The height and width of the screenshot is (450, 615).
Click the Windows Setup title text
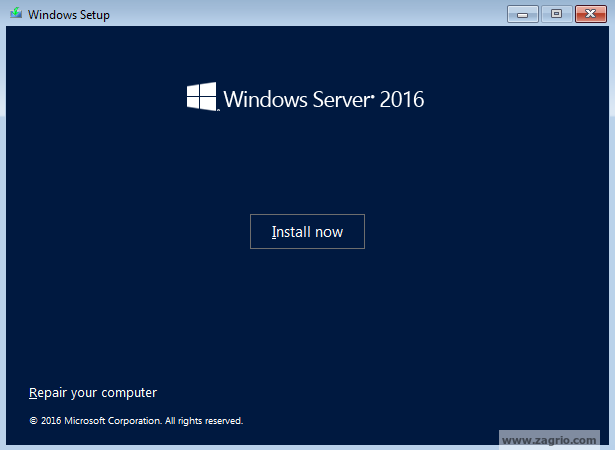69,15
